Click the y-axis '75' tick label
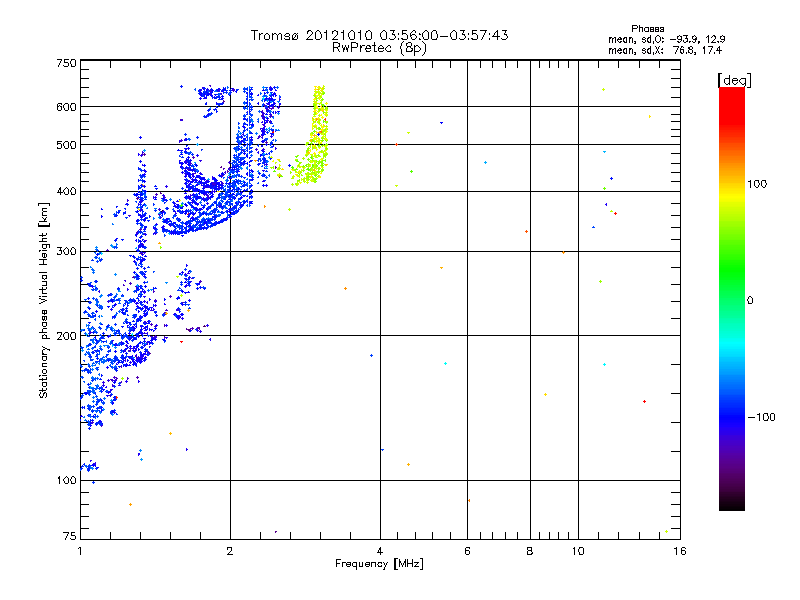Viewport: 800px width, 600px height. (70, 536)
